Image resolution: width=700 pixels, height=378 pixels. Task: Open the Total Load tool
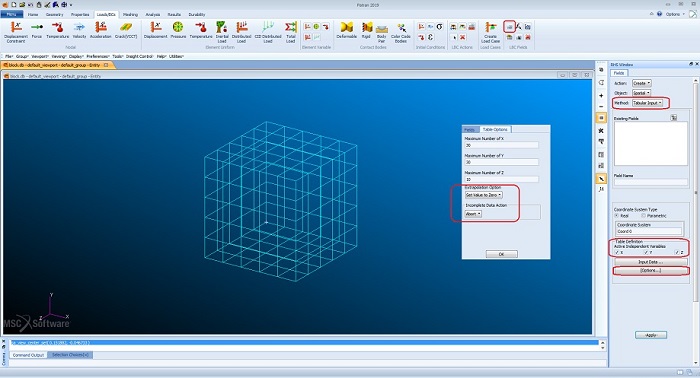tap(291, 32)
